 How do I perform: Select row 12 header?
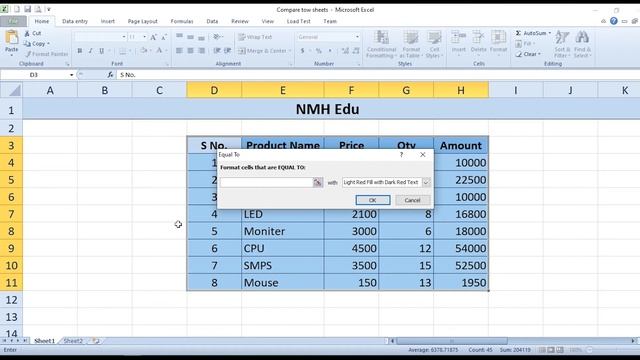[x=11, y=300]
